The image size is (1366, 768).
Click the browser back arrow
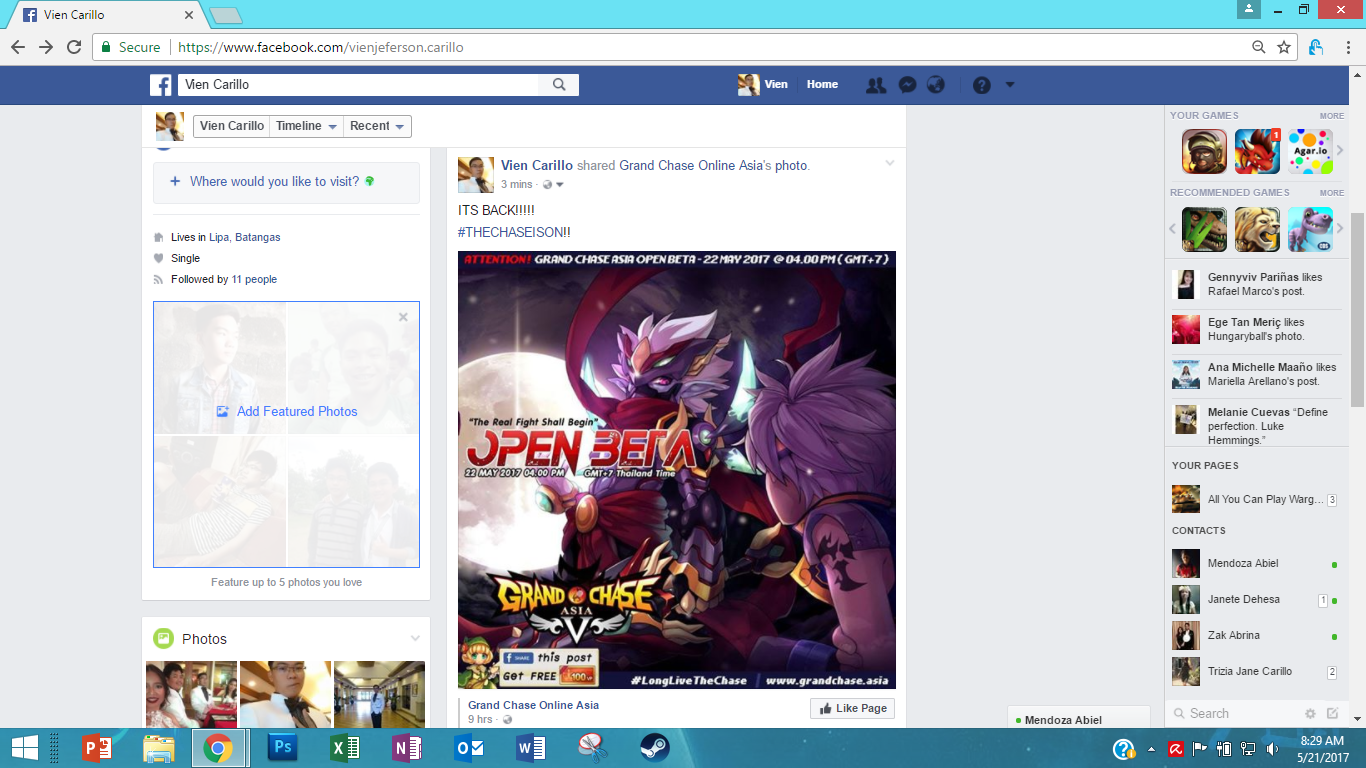click(x=18, y=47)
